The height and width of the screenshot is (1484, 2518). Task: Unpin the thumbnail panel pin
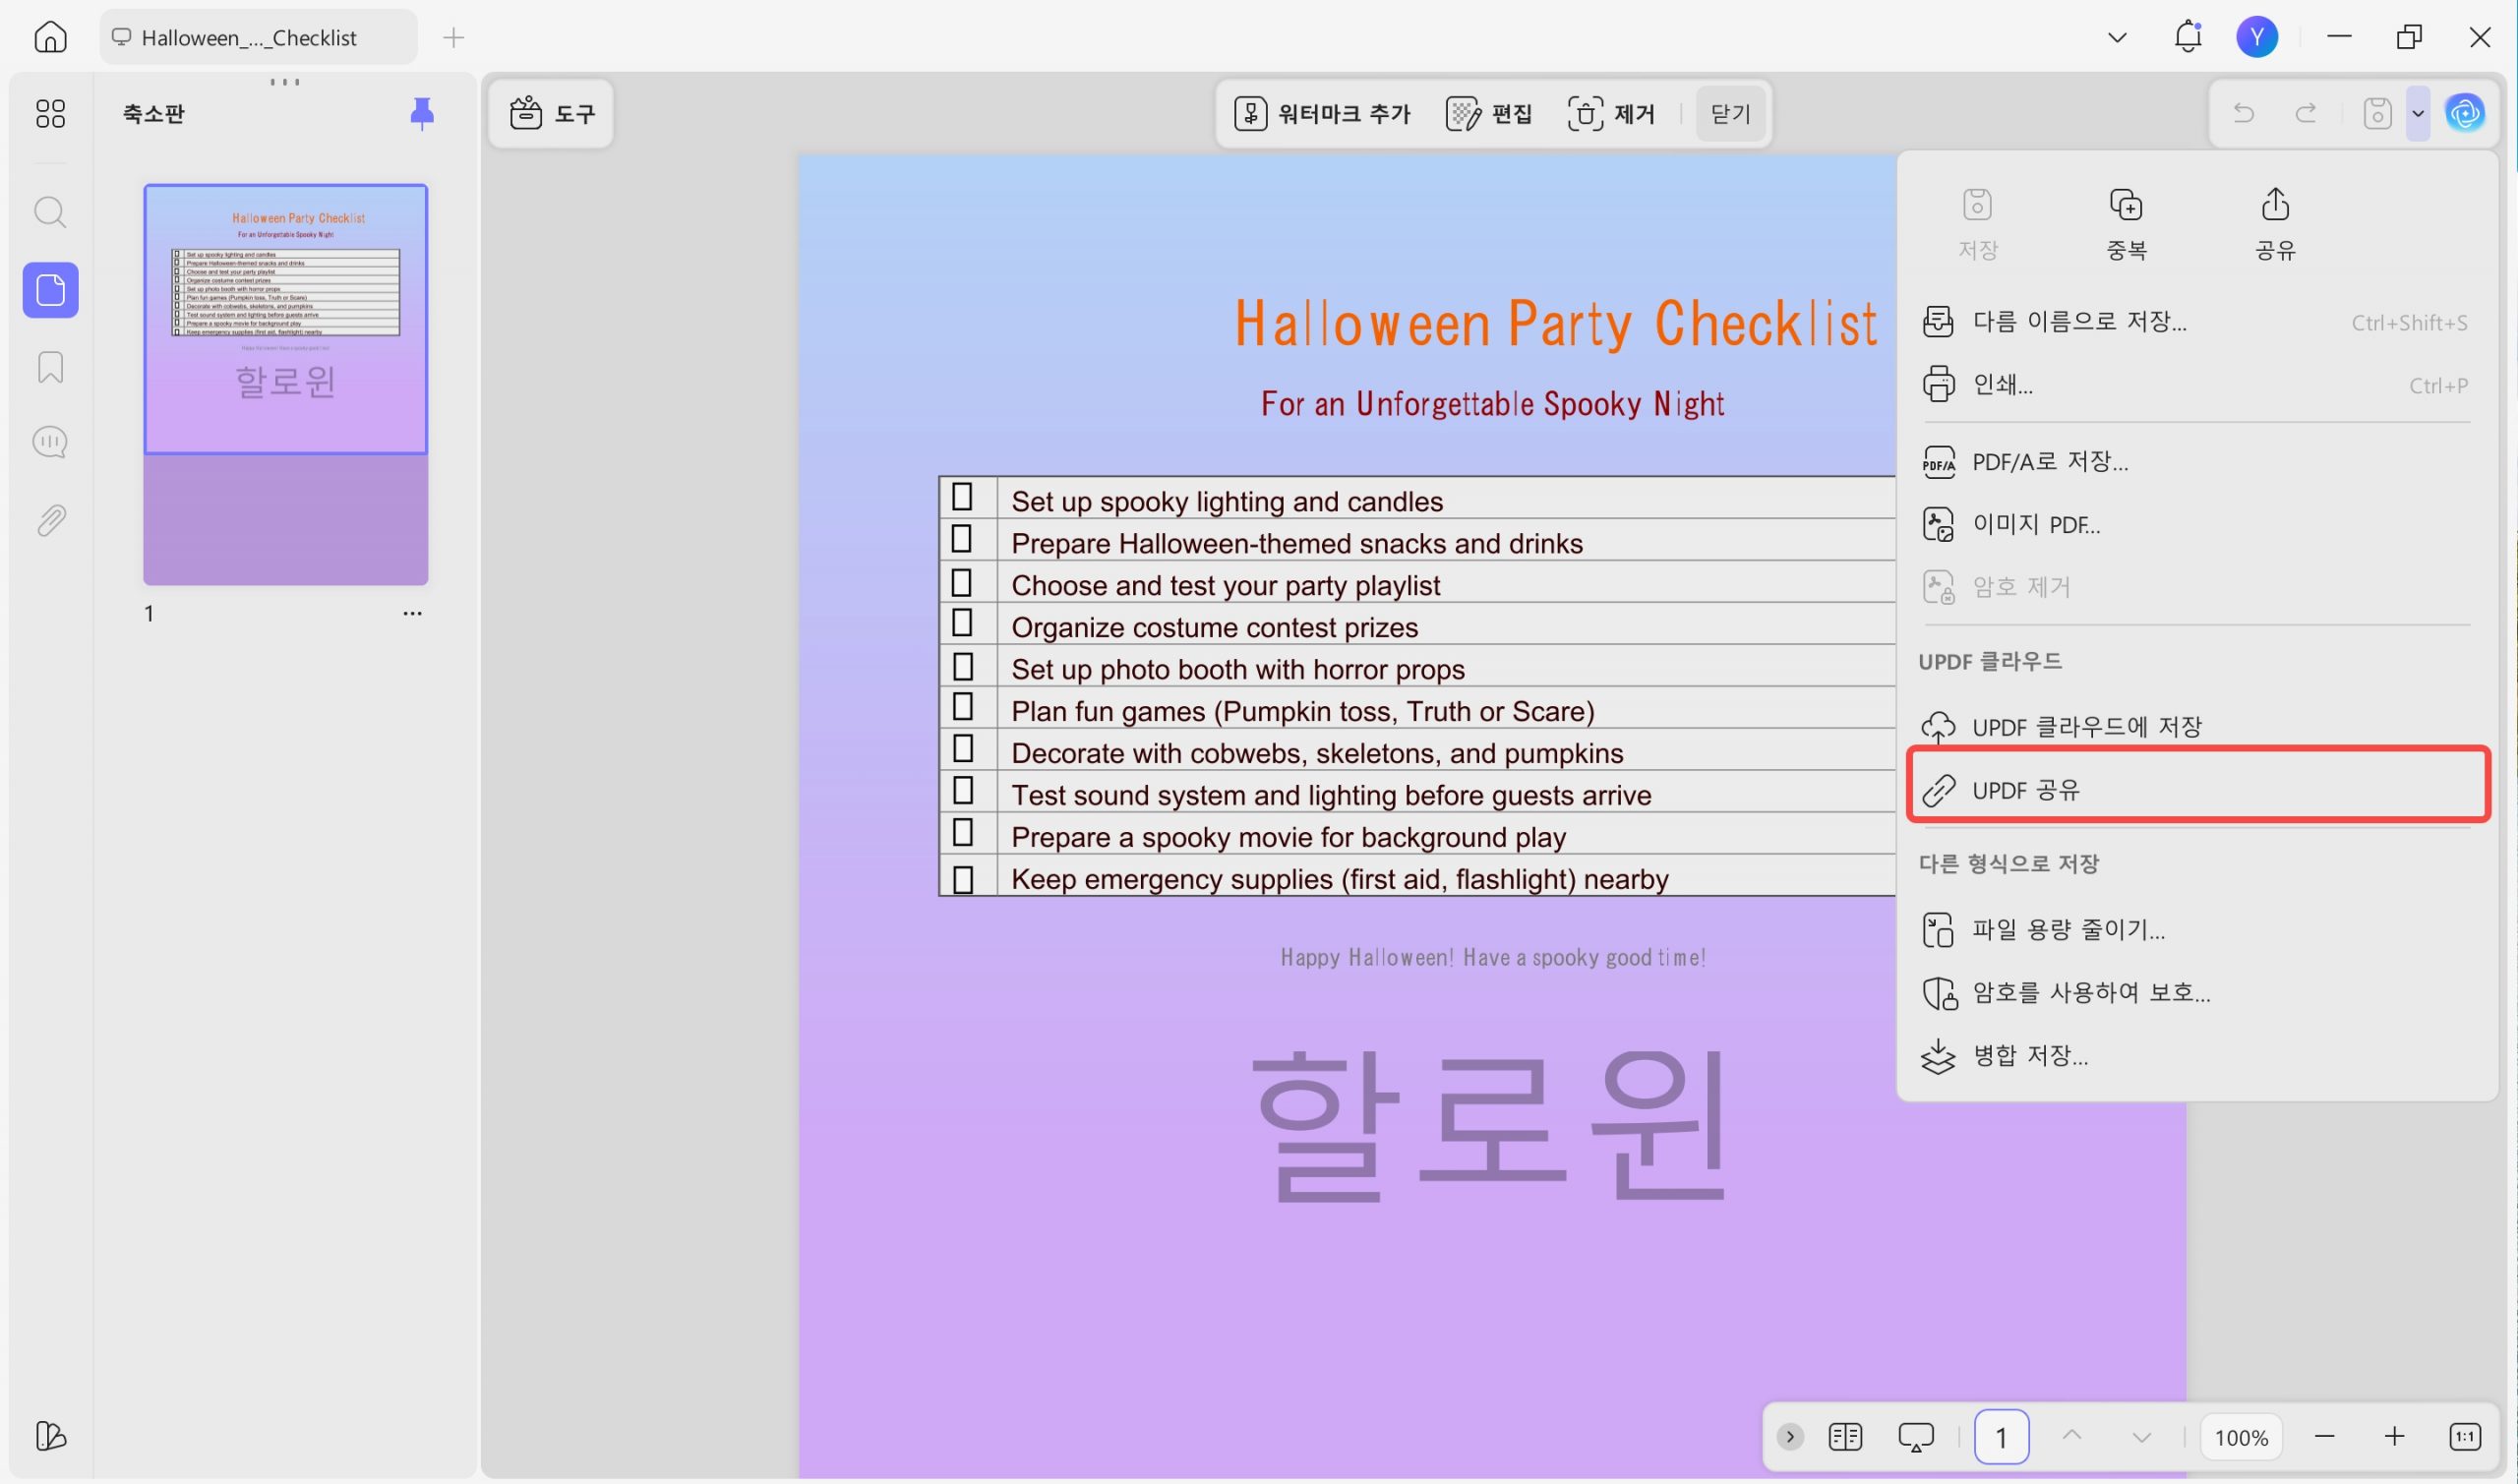[x=422, y=113]
